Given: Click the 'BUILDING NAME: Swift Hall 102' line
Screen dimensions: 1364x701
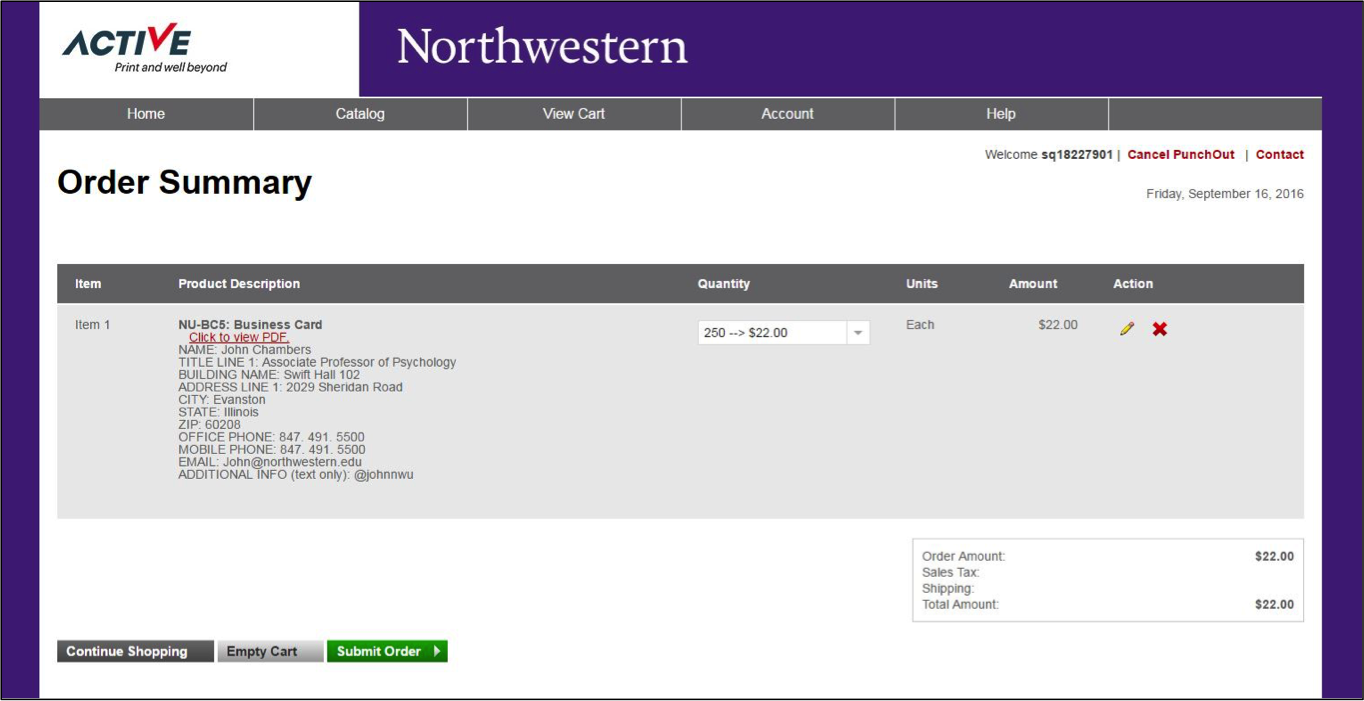Looking at the screenshot, I should click(x=269, y=375).
